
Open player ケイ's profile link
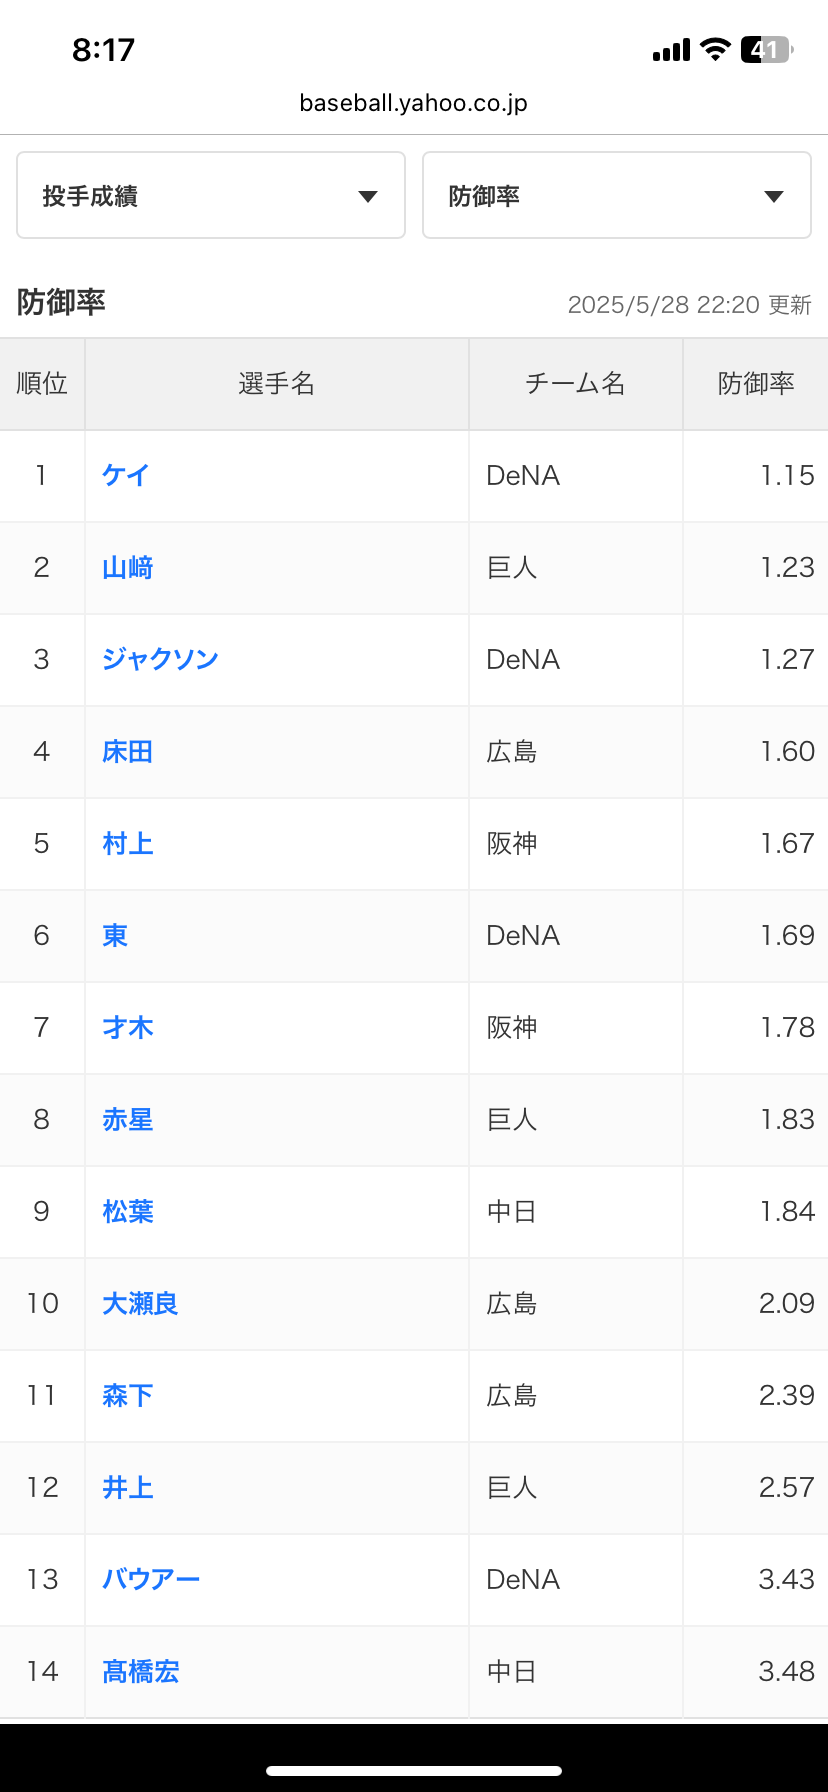(126, 475)
